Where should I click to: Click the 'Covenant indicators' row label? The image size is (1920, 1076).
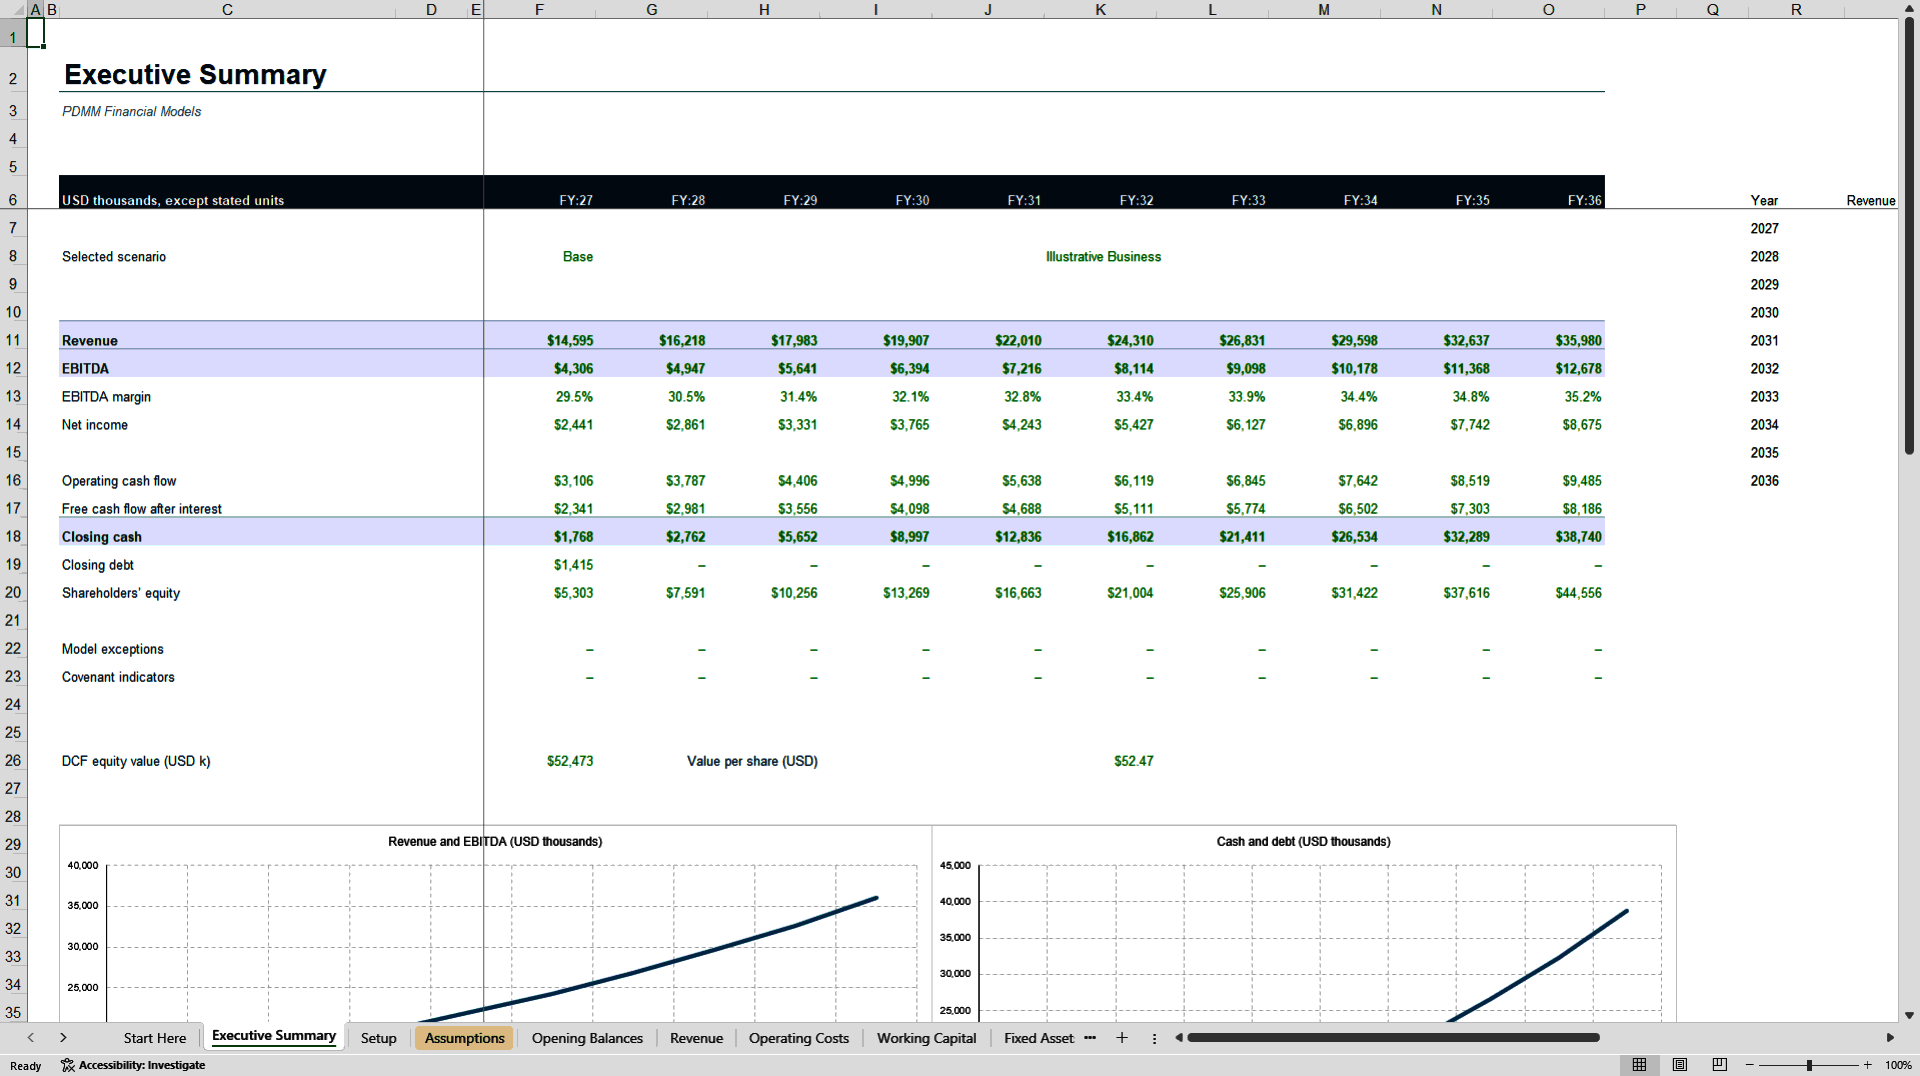(118, 677)
